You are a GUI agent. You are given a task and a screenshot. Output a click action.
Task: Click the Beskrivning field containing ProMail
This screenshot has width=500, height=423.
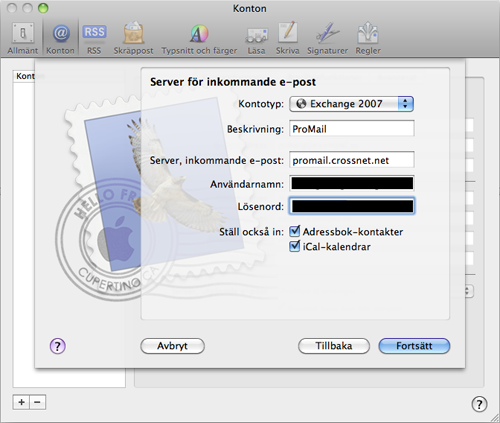[x=352, y=129]
